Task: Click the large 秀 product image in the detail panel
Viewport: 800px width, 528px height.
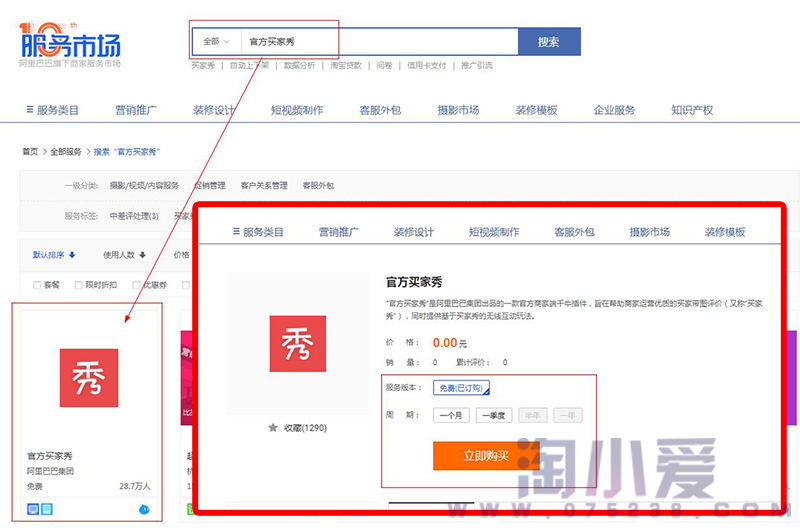Action: pos(298,343)
